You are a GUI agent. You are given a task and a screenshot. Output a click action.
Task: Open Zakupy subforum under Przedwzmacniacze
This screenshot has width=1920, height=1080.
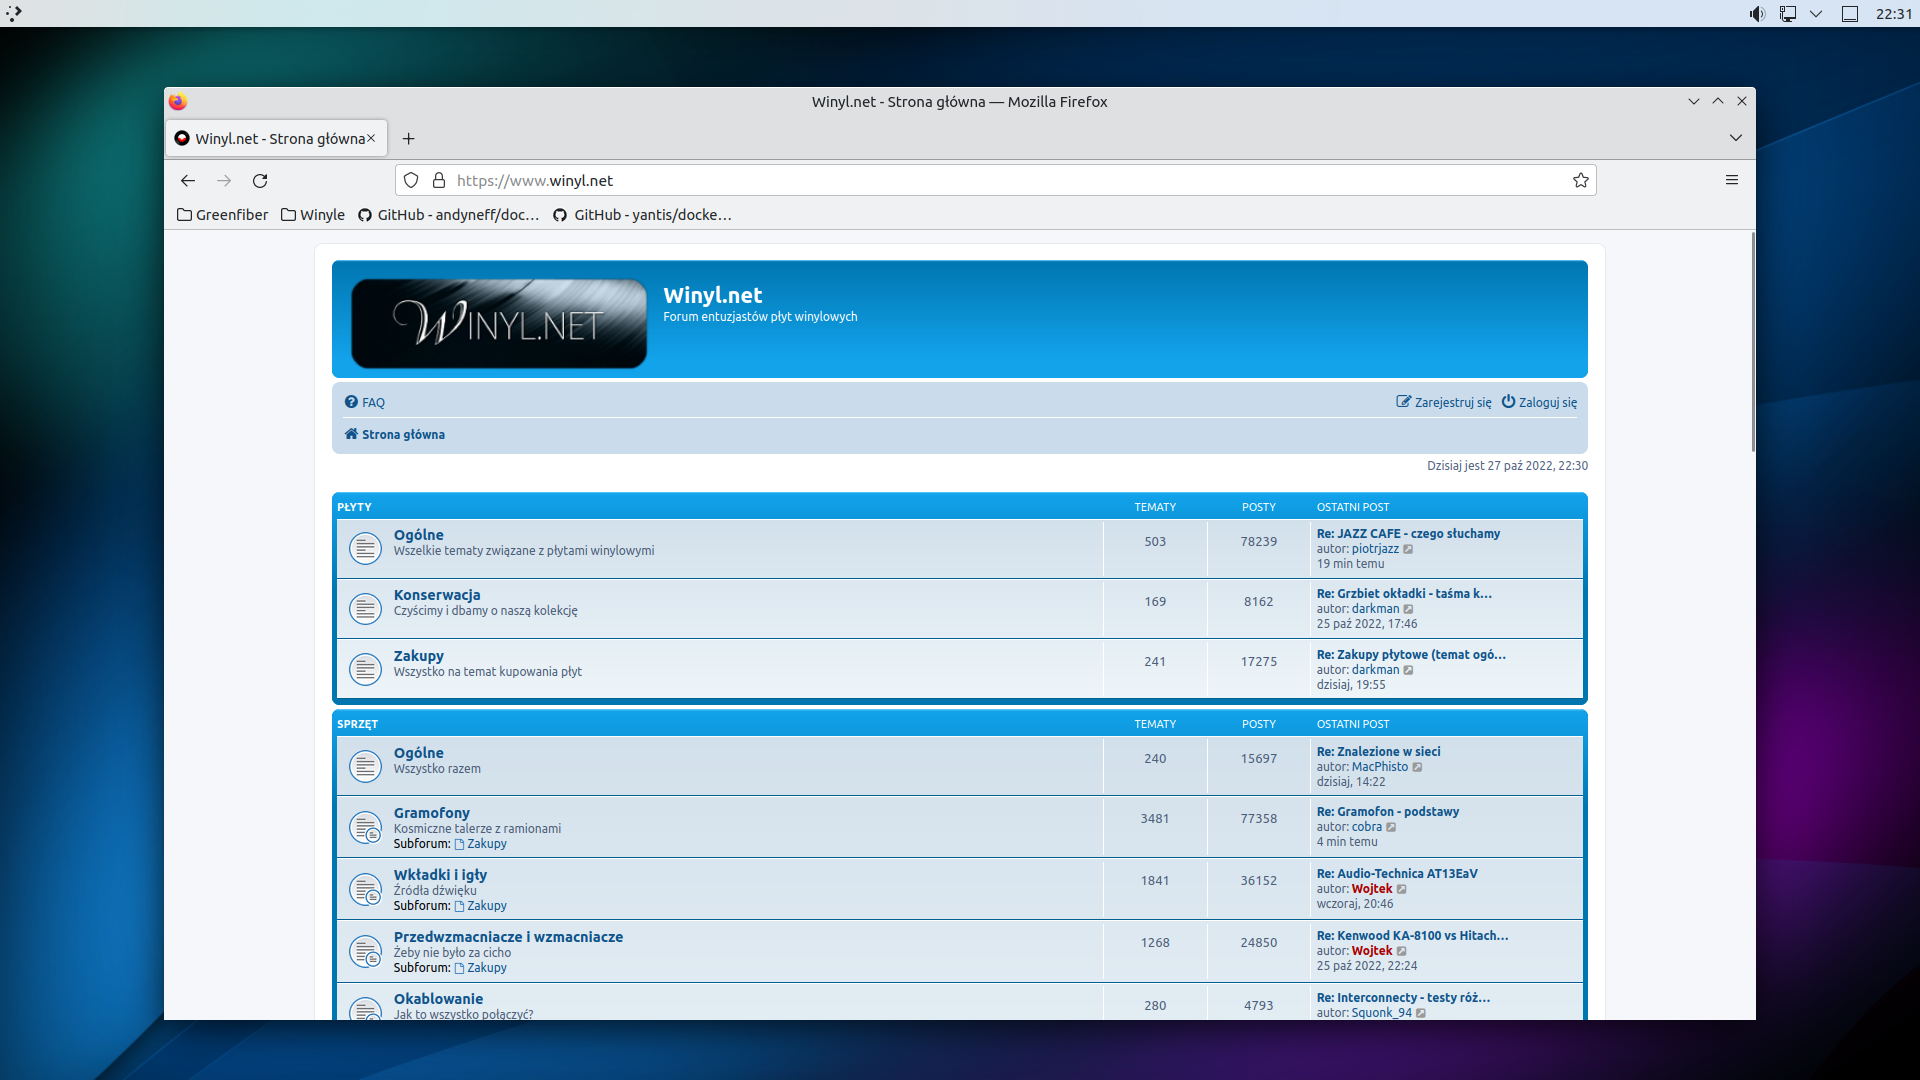click(481, 968)
